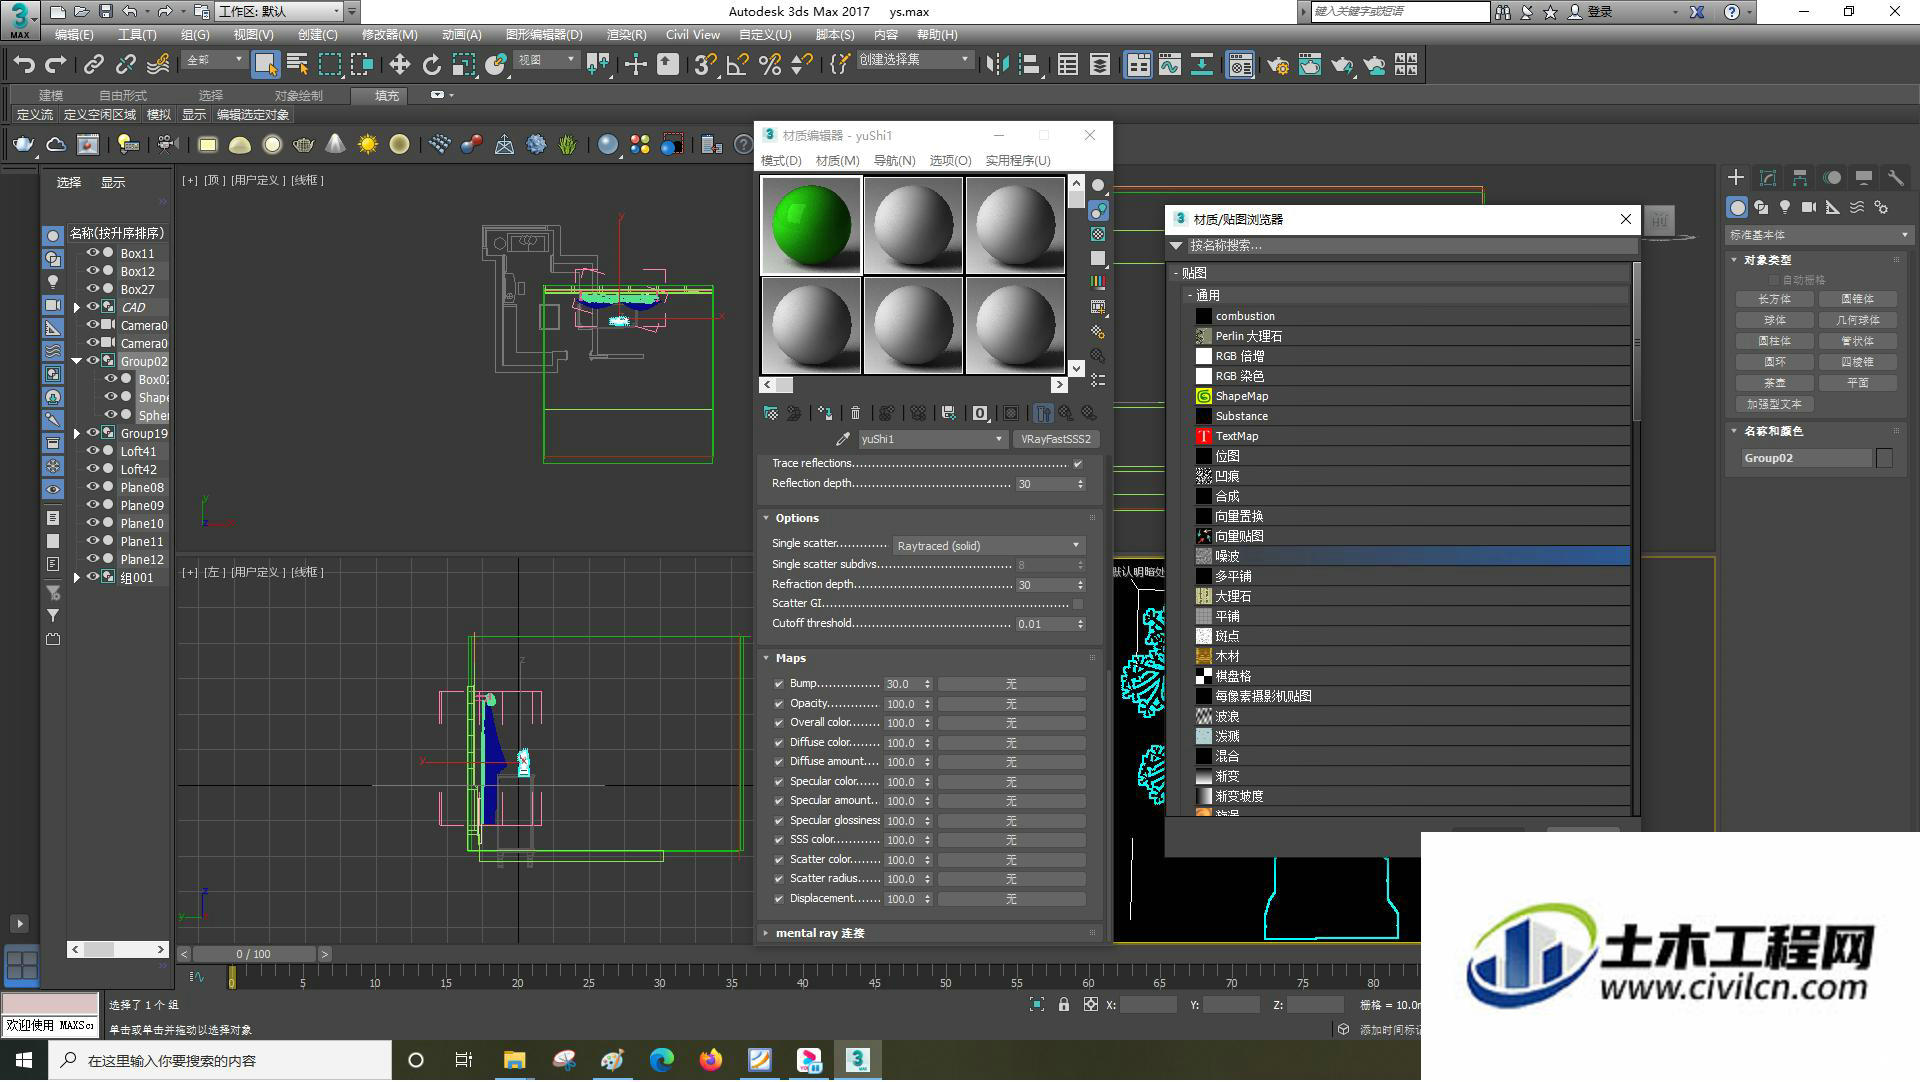Hide Plane08 using its eye icon

[92, 487]
